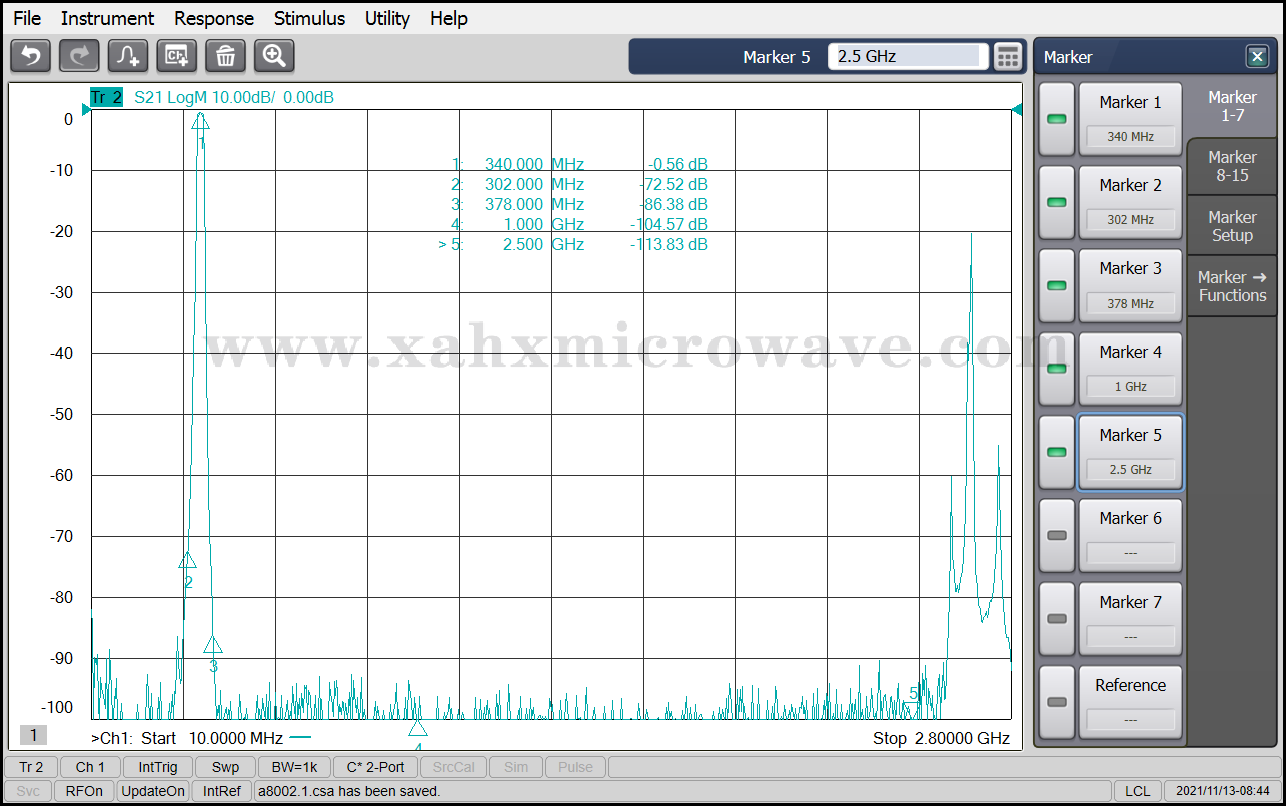The height and width of the screenshot is (806, 1286).
Task: Click marker 1 readout -0.56 dB
Action: click(678, 164)
